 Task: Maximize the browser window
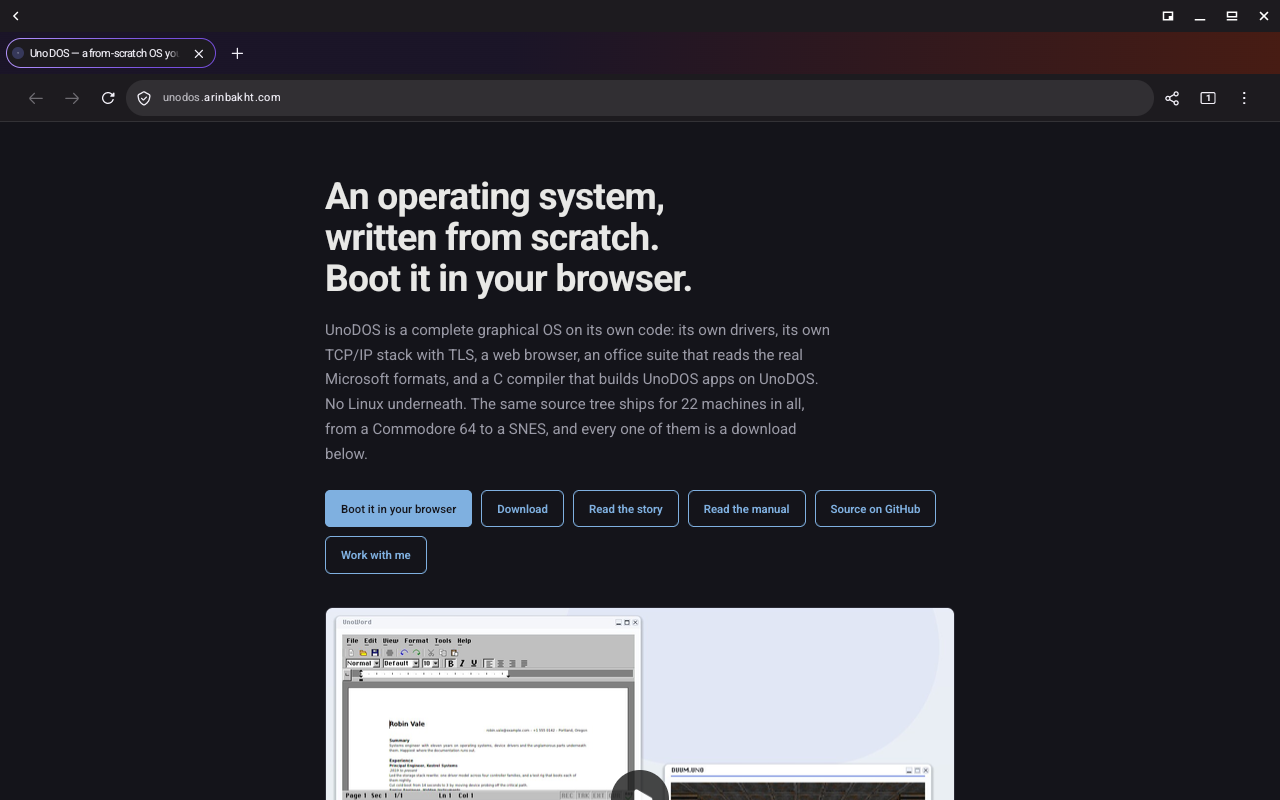click(1232, 16)
